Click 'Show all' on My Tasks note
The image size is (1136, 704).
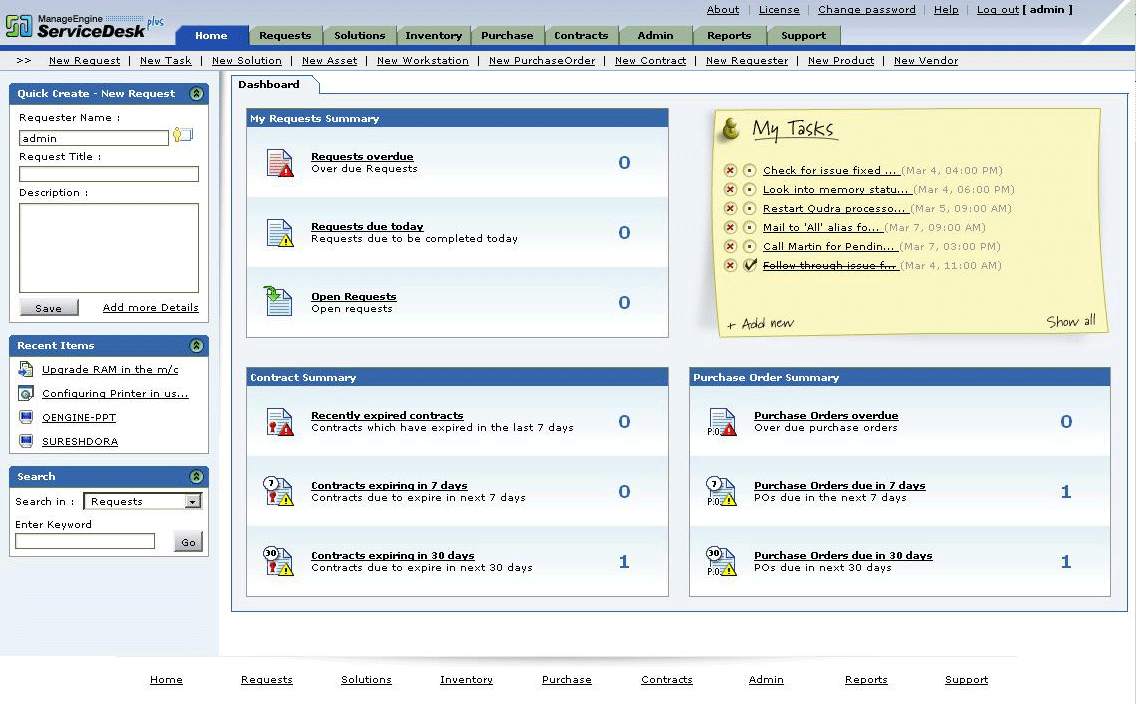click(x=1071, y=321)
